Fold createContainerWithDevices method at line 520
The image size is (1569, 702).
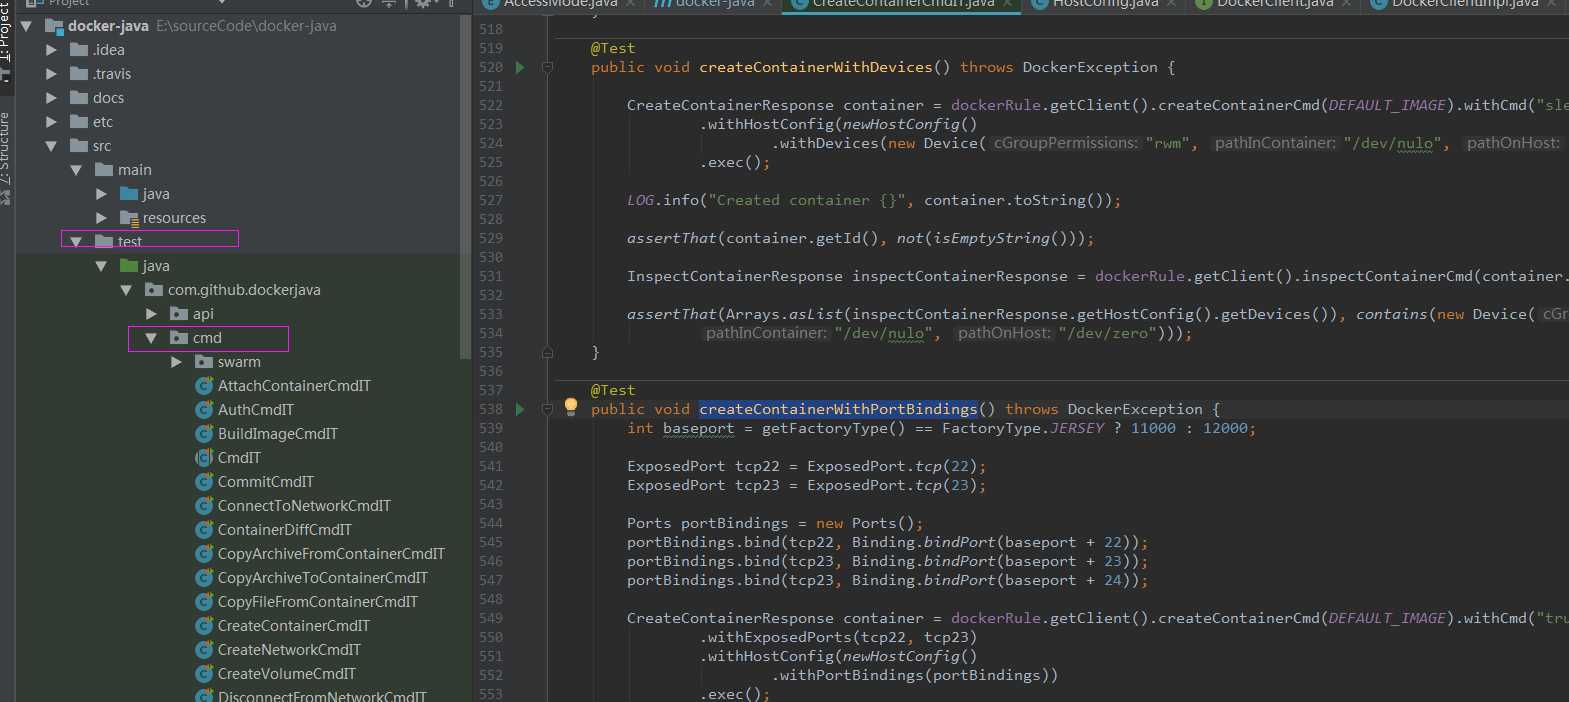pyautogui.click(x=547, y=67)
